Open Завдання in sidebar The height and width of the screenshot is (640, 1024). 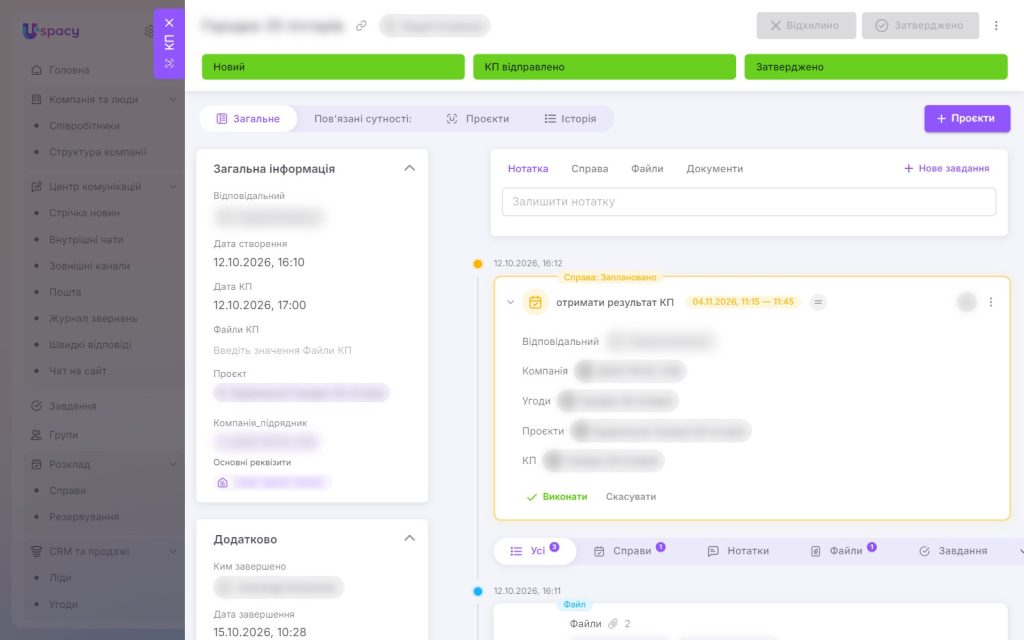[72, 406]
